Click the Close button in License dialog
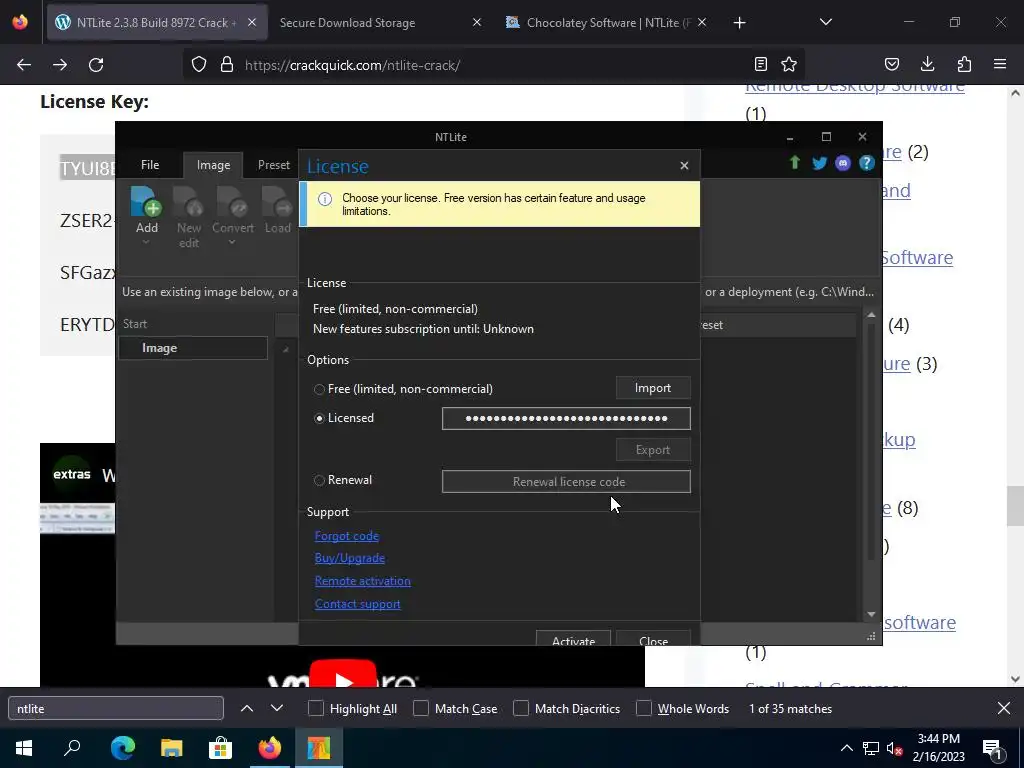1024x768 pixels. pyautogui.click(x=654, y=638)
